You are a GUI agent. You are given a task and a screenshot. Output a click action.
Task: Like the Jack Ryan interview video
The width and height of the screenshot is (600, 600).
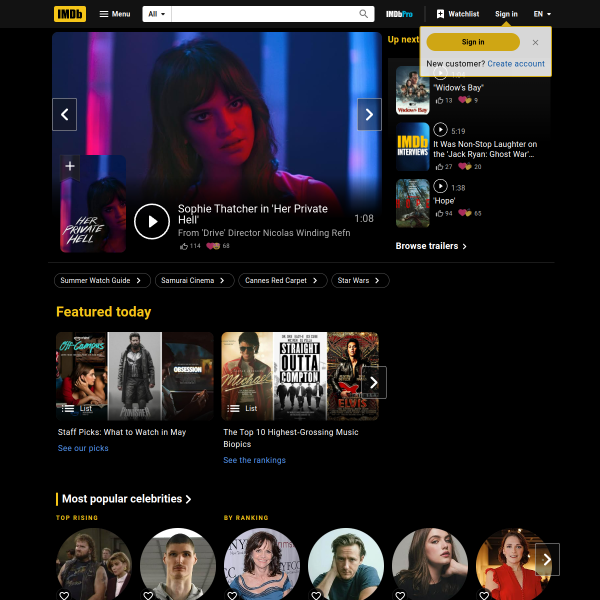[444, 167]
